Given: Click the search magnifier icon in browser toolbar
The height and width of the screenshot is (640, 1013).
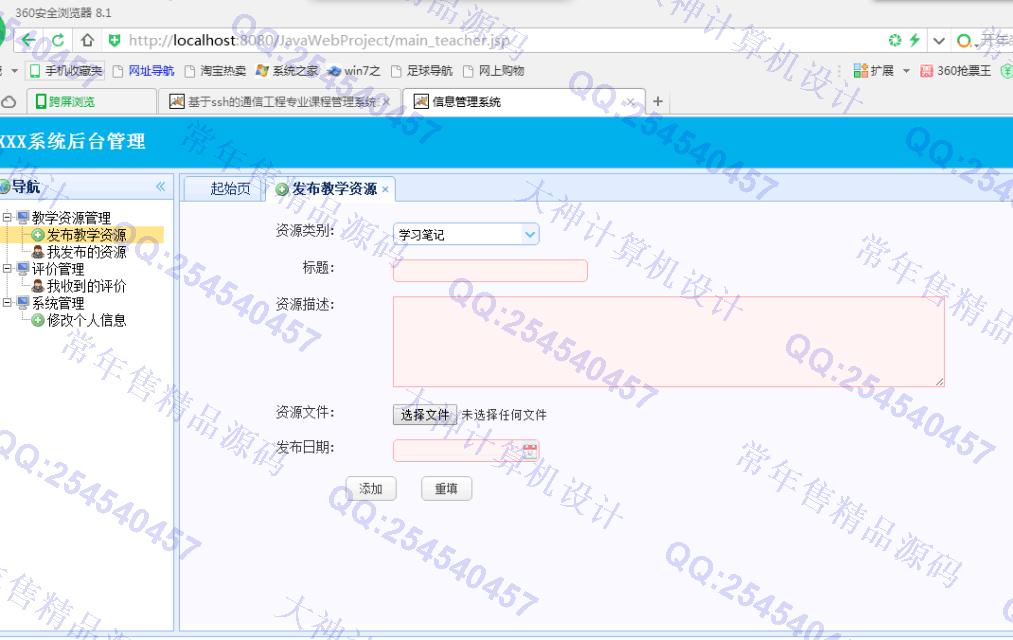Looking at the screenshot, I should point(964,41).
